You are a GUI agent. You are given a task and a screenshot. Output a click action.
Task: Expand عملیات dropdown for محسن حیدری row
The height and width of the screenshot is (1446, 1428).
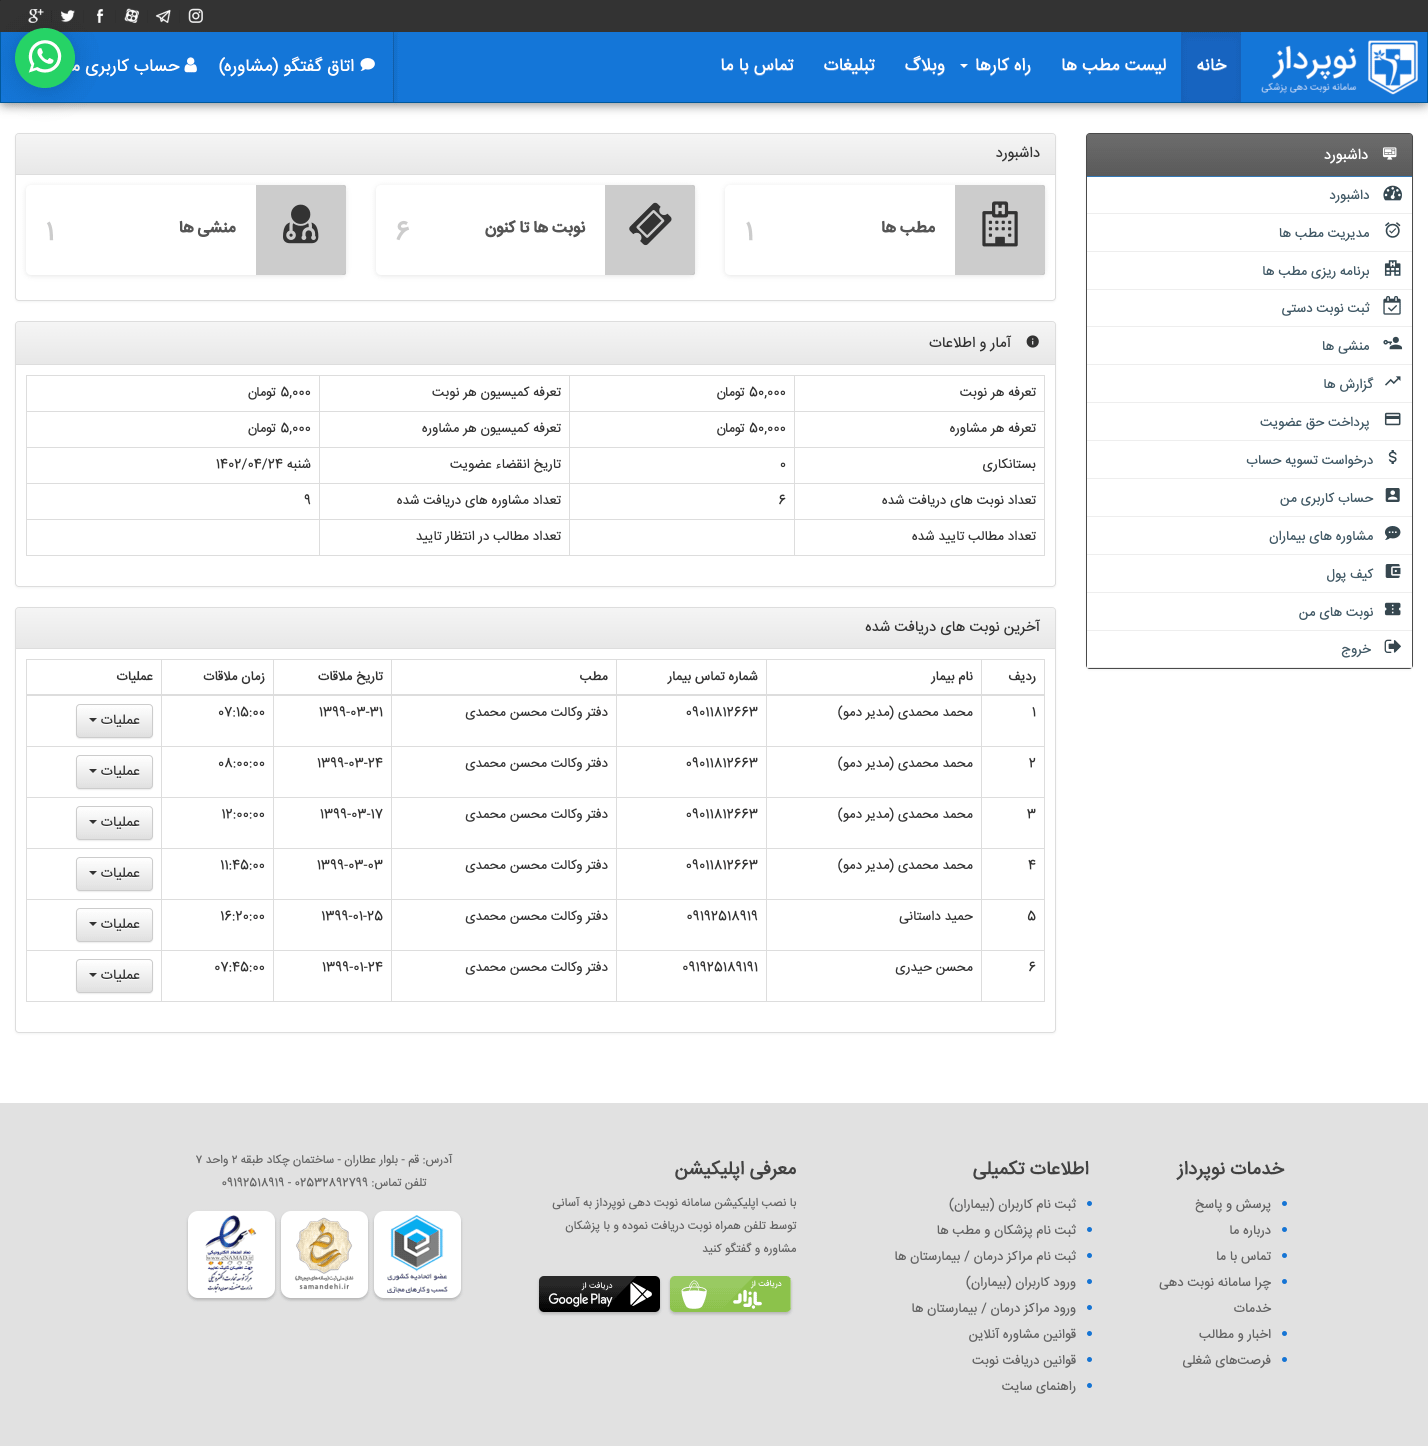[115, 975]
